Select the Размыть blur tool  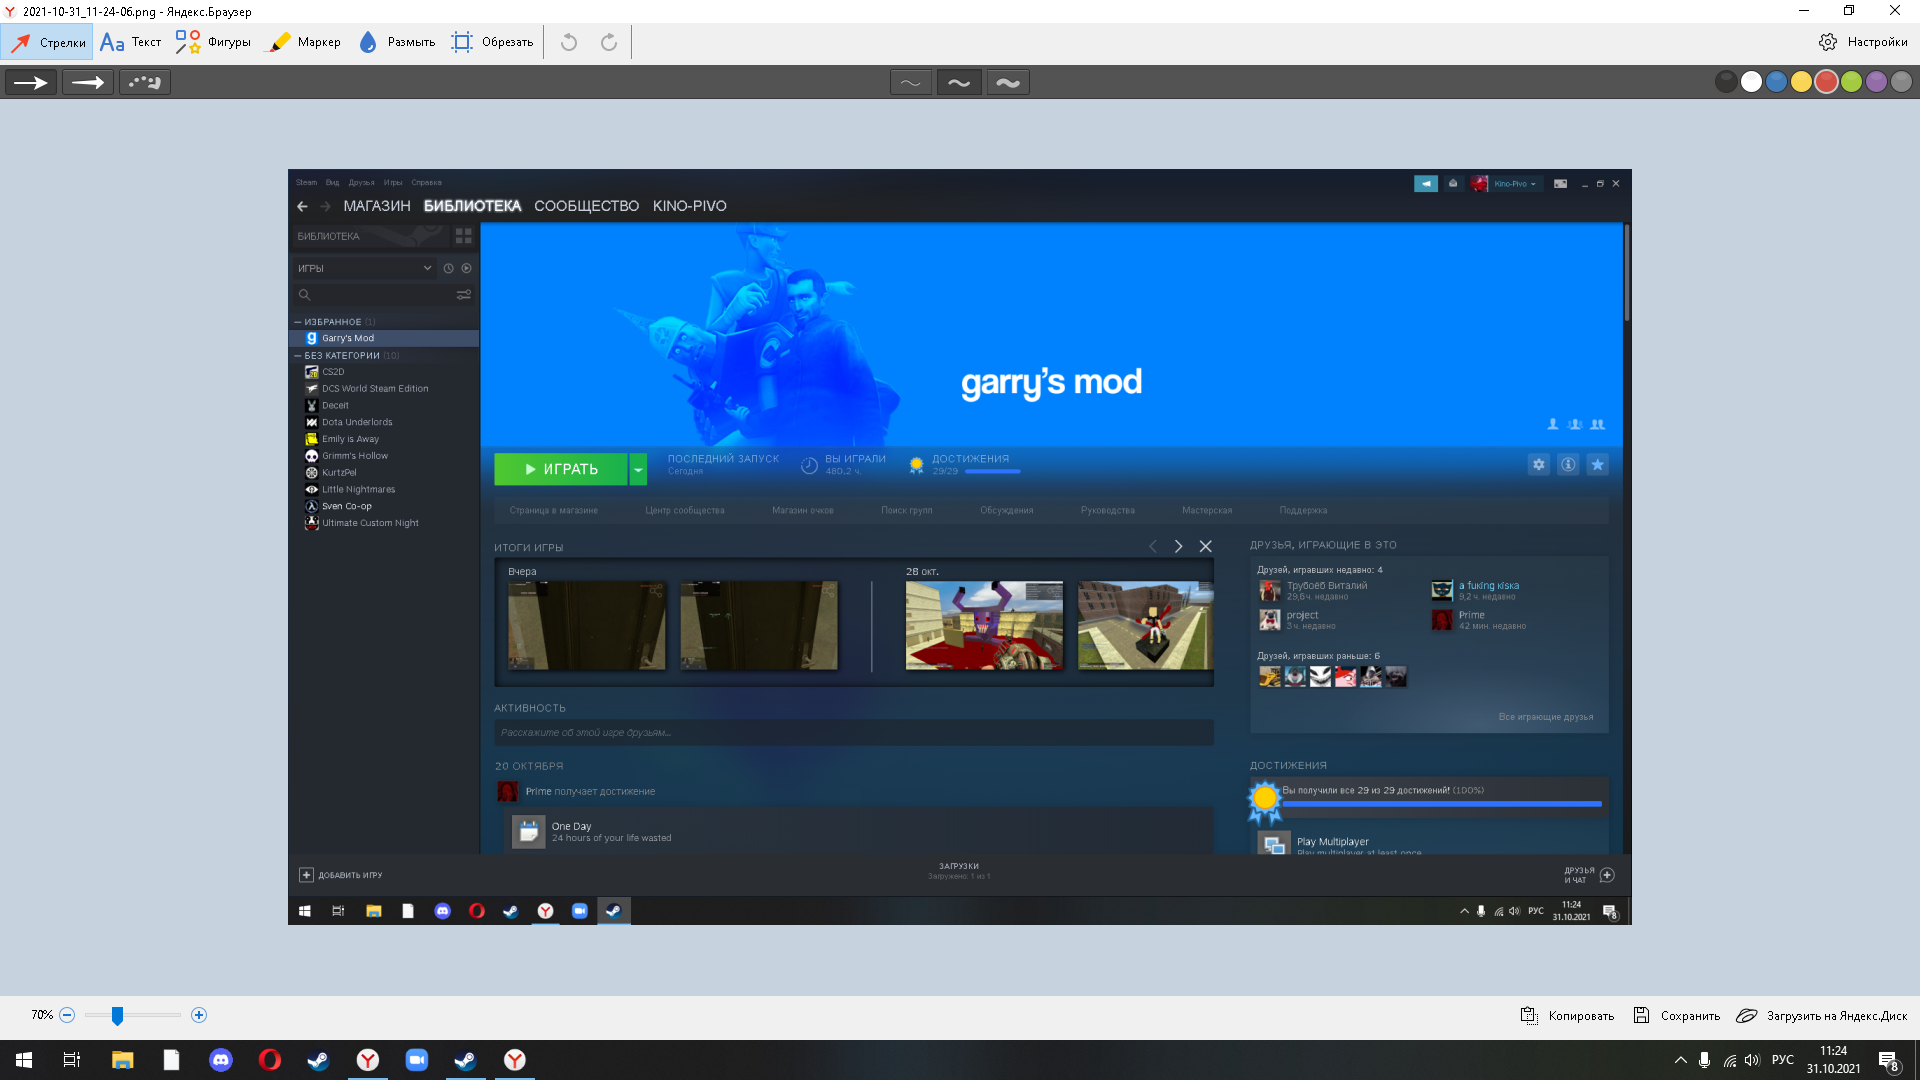pyautogui.click(x=397, y=42)
